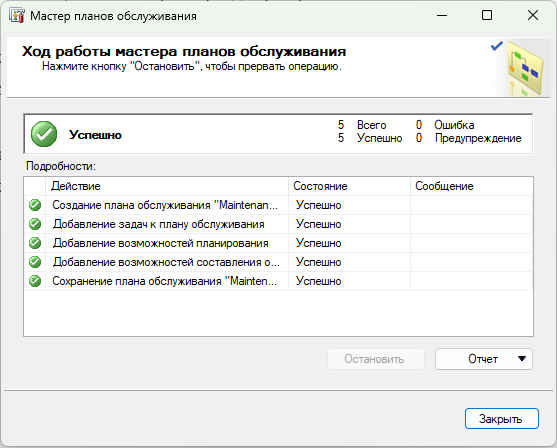The image size is (557, 448).
Task: Select the 'Добавление задач к плану обслуживания' row
Action: (278, 224)
